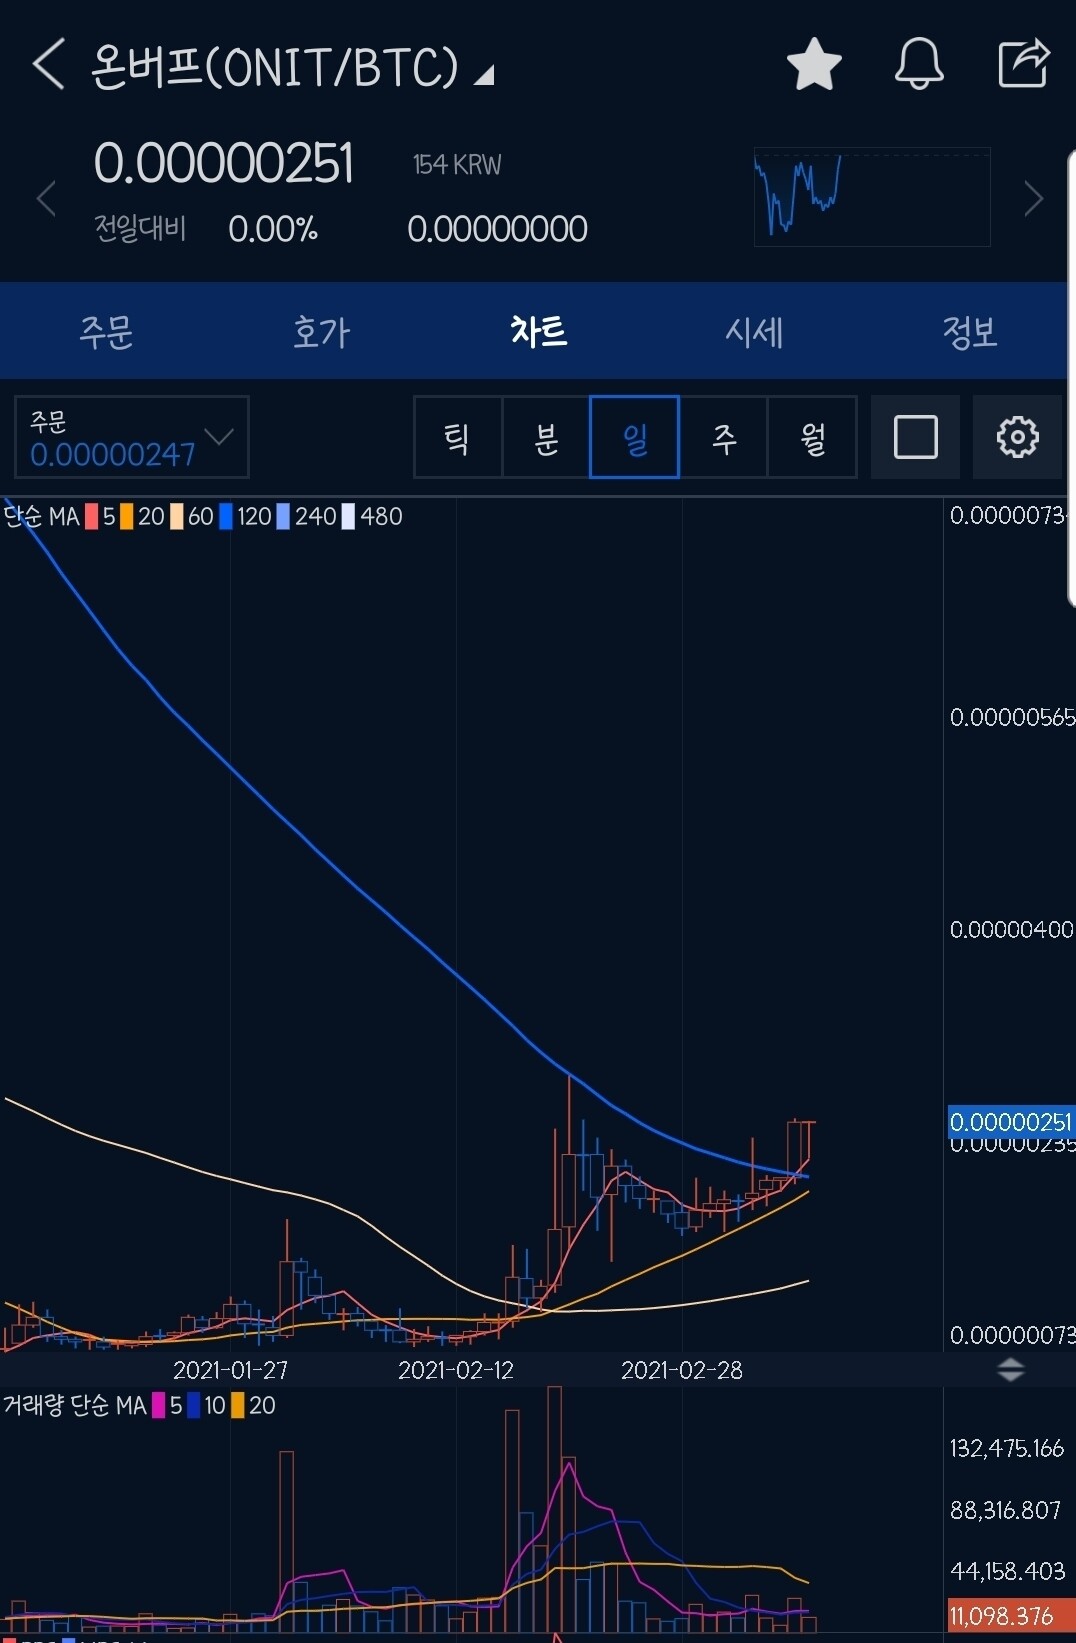Select the 틱 tick interval
The width and height of the screenshot is (1076, 1643).
[457, 437]
